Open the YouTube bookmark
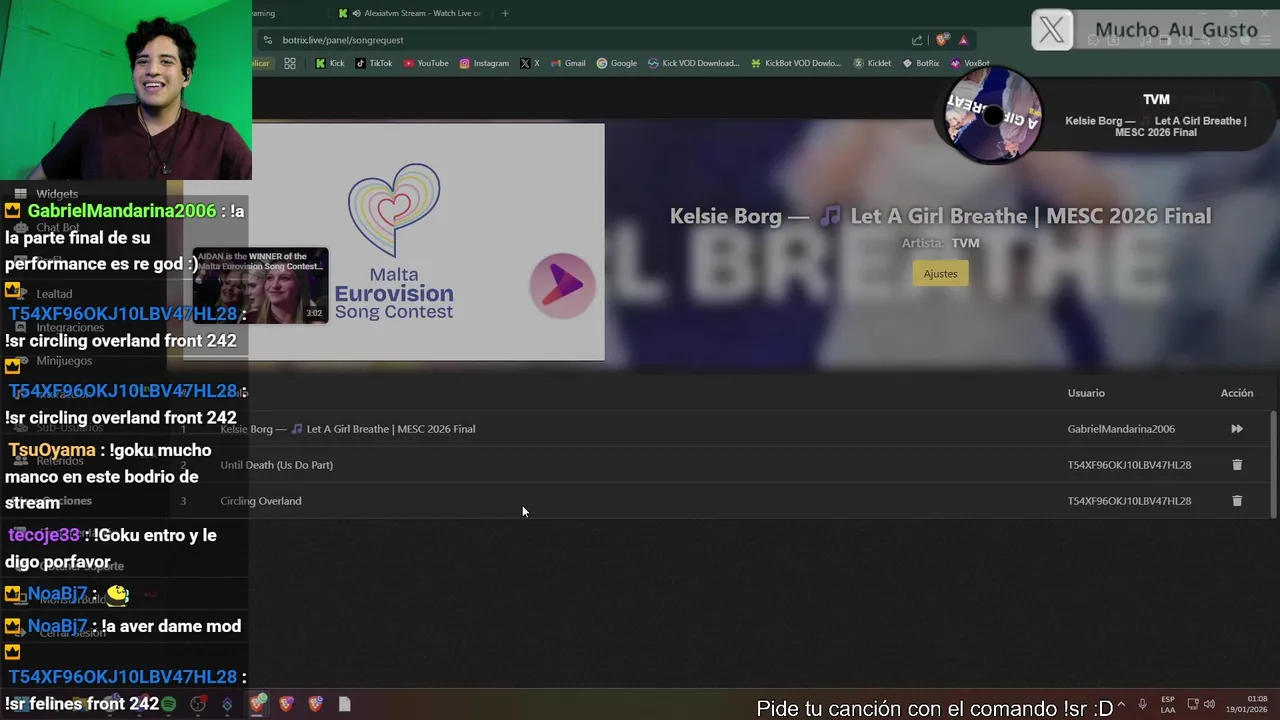1280x720 pixels. [x=426, y=63]
